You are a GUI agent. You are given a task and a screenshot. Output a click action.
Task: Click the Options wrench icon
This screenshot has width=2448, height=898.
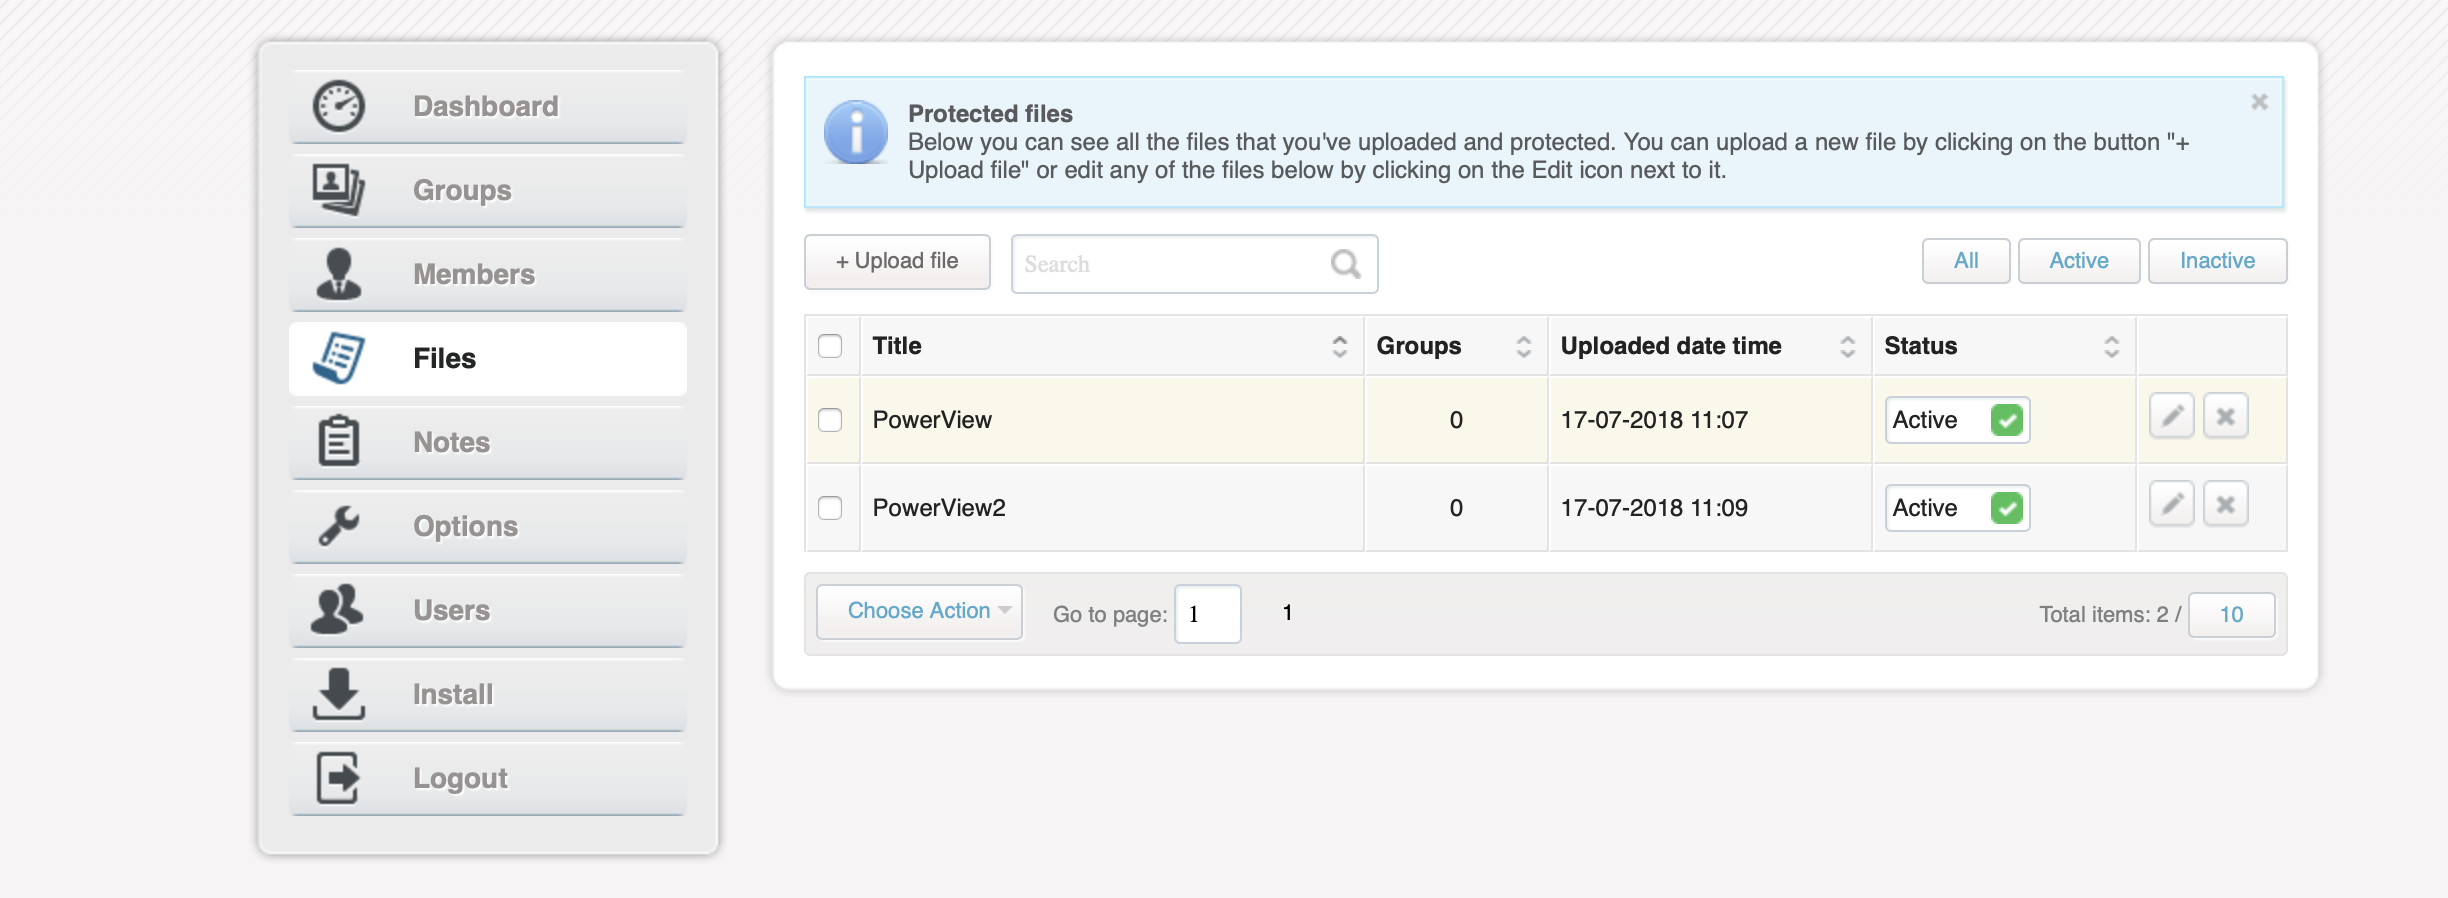tap(339, 525)
